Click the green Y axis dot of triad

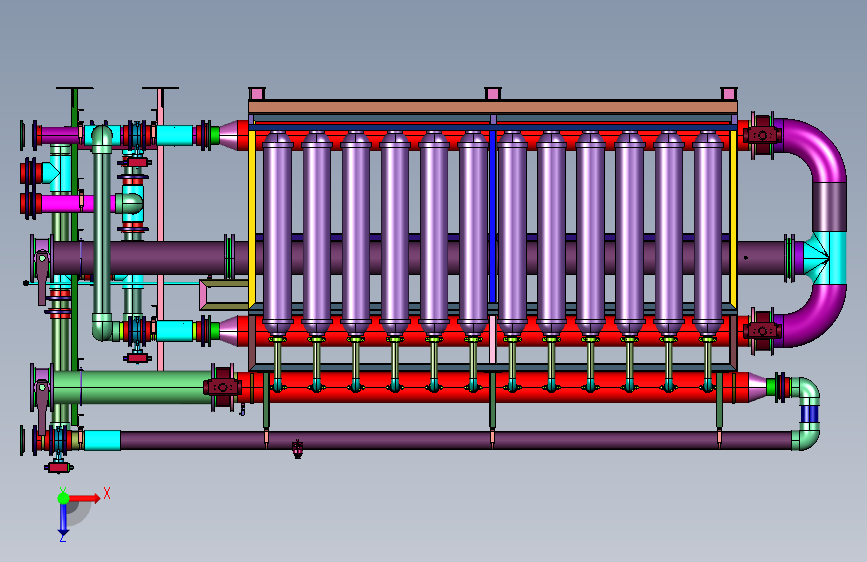click(63, 498)
